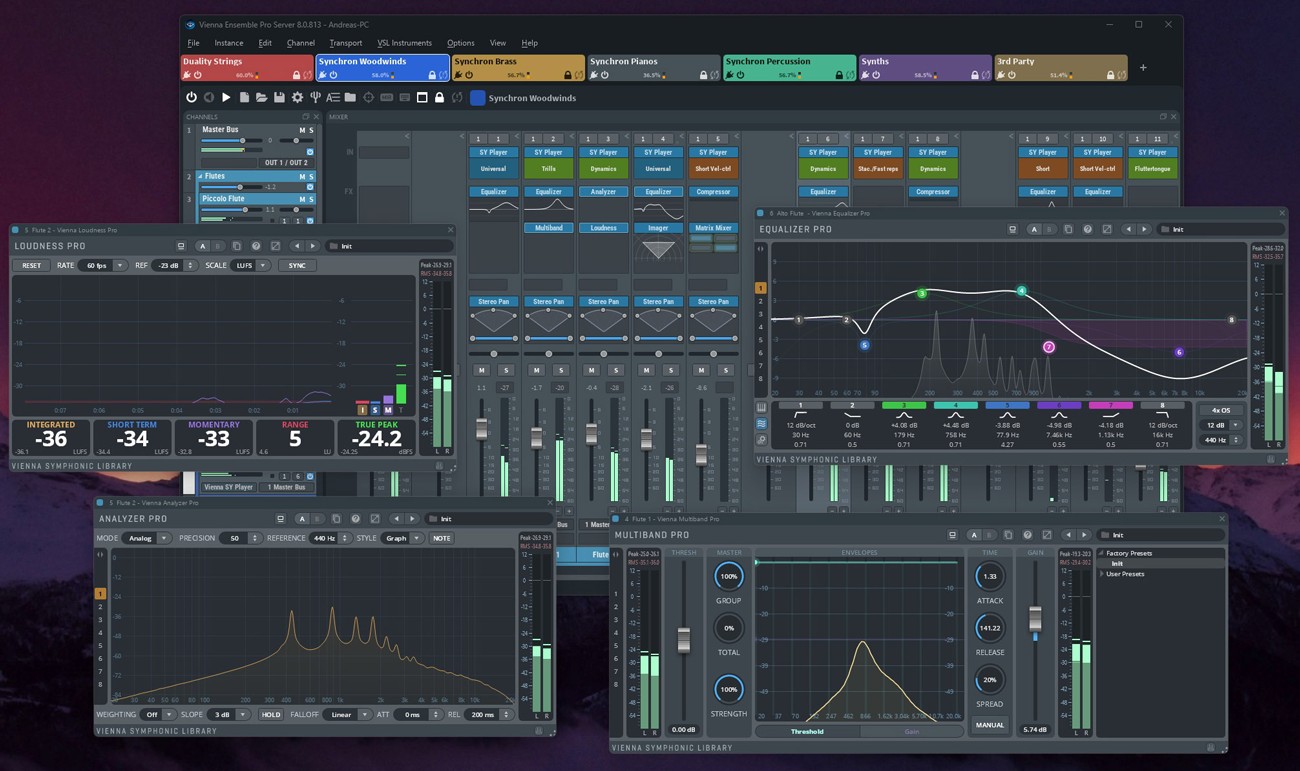Solo the Flutes channel in the channel list
This screenshot has height=771, width=1300.
pyautogui.click(x=311, y=176)
